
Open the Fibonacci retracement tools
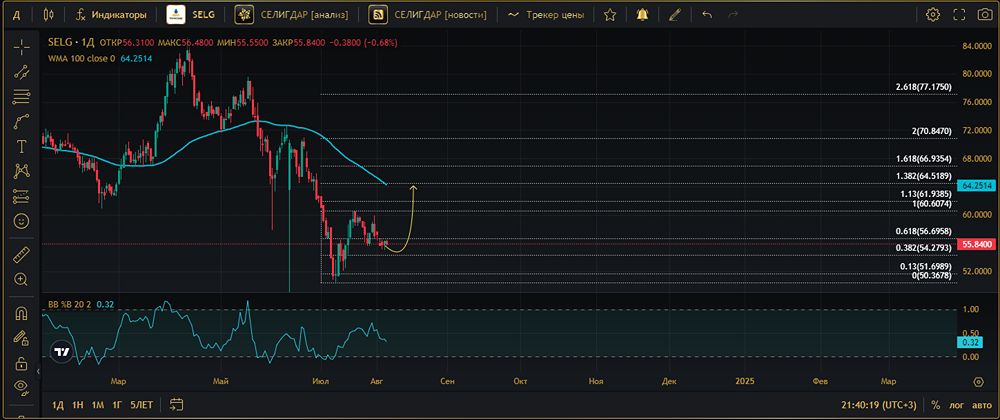click(x=21, y=97)
